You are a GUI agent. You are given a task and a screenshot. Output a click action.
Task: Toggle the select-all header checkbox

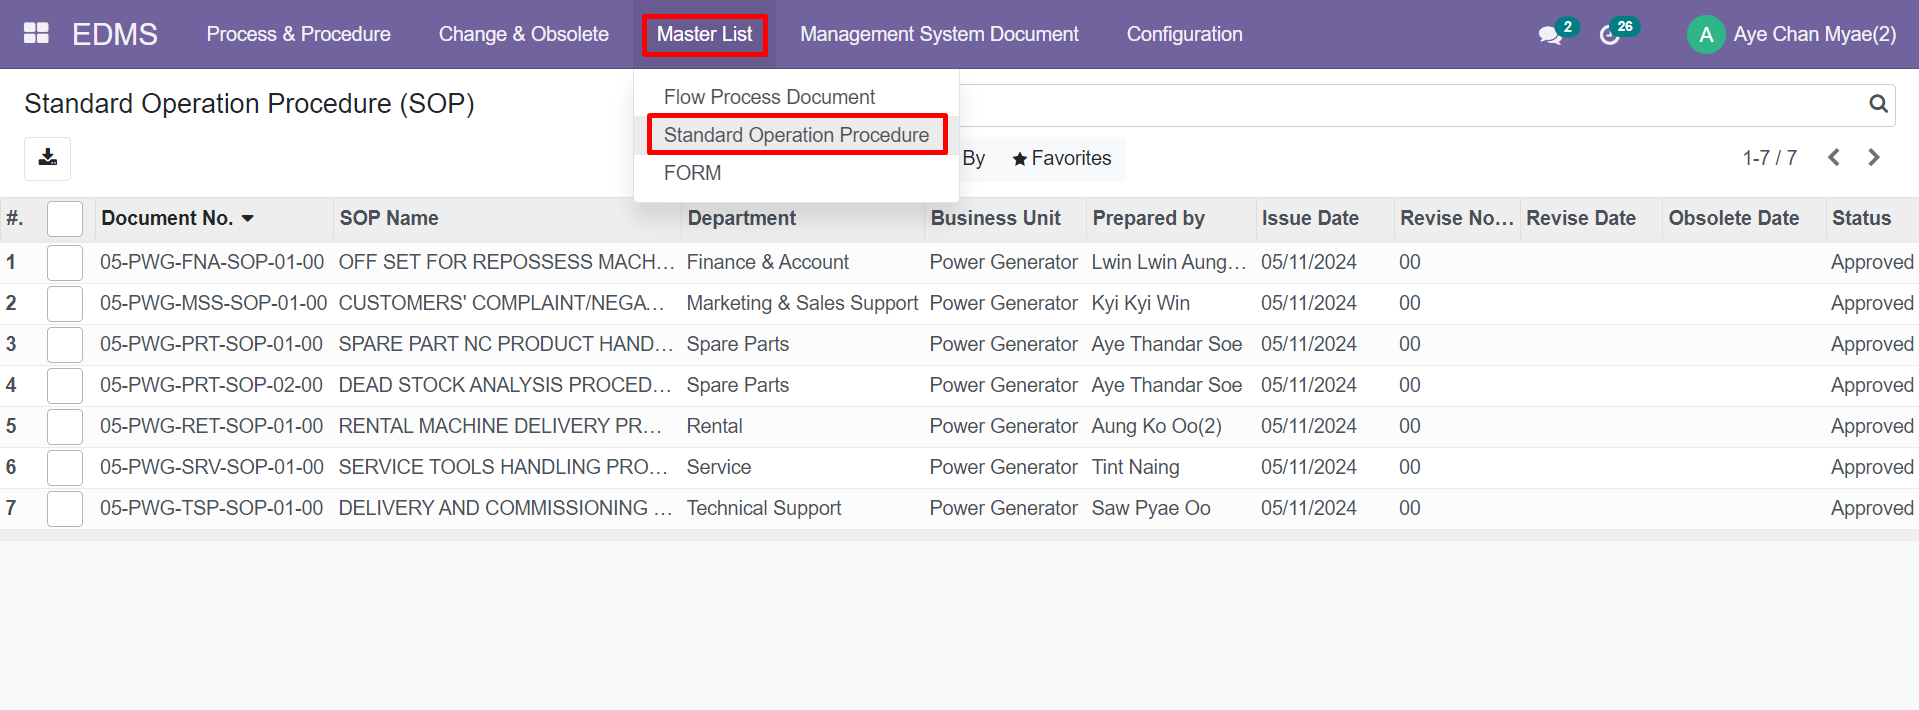65,219
